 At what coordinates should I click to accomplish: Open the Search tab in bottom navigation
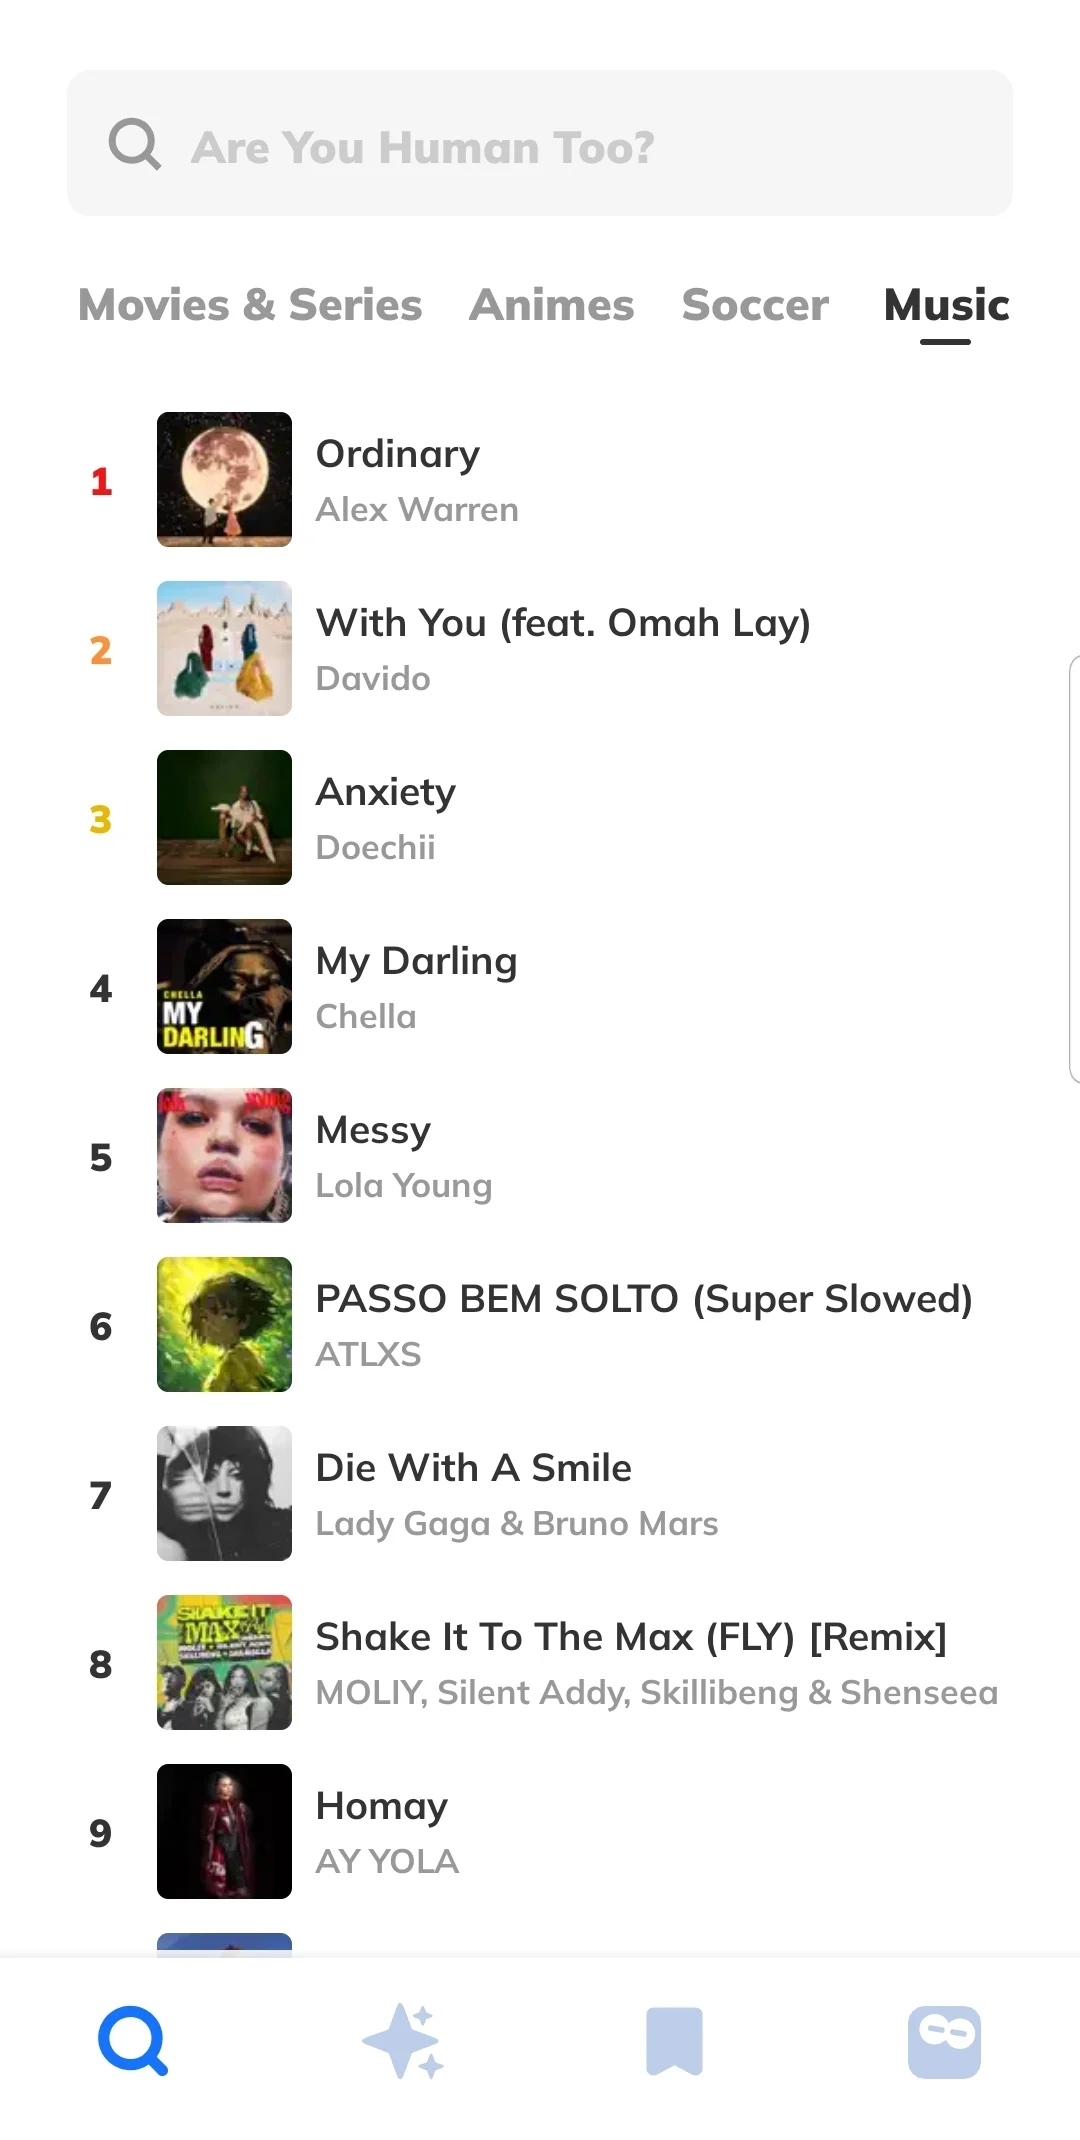tap(133, 2041)
